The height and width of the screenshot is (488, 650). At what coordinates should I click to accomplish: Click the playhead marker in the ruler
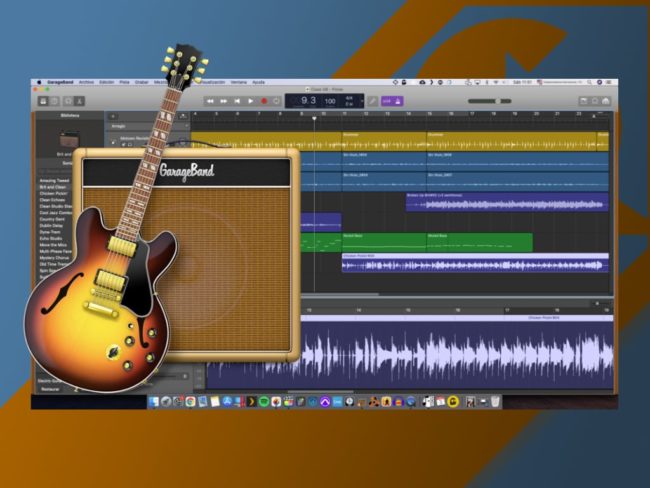[x=314, y=119]
